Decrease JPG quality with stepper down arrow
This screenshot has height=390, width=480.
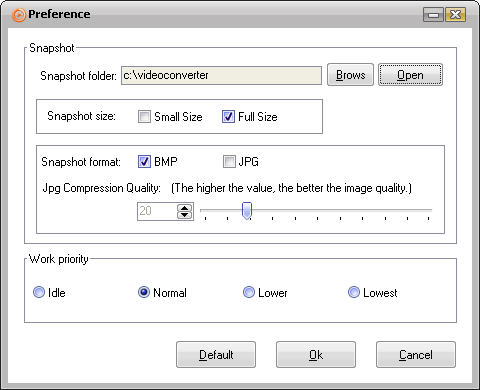point(185,215)
